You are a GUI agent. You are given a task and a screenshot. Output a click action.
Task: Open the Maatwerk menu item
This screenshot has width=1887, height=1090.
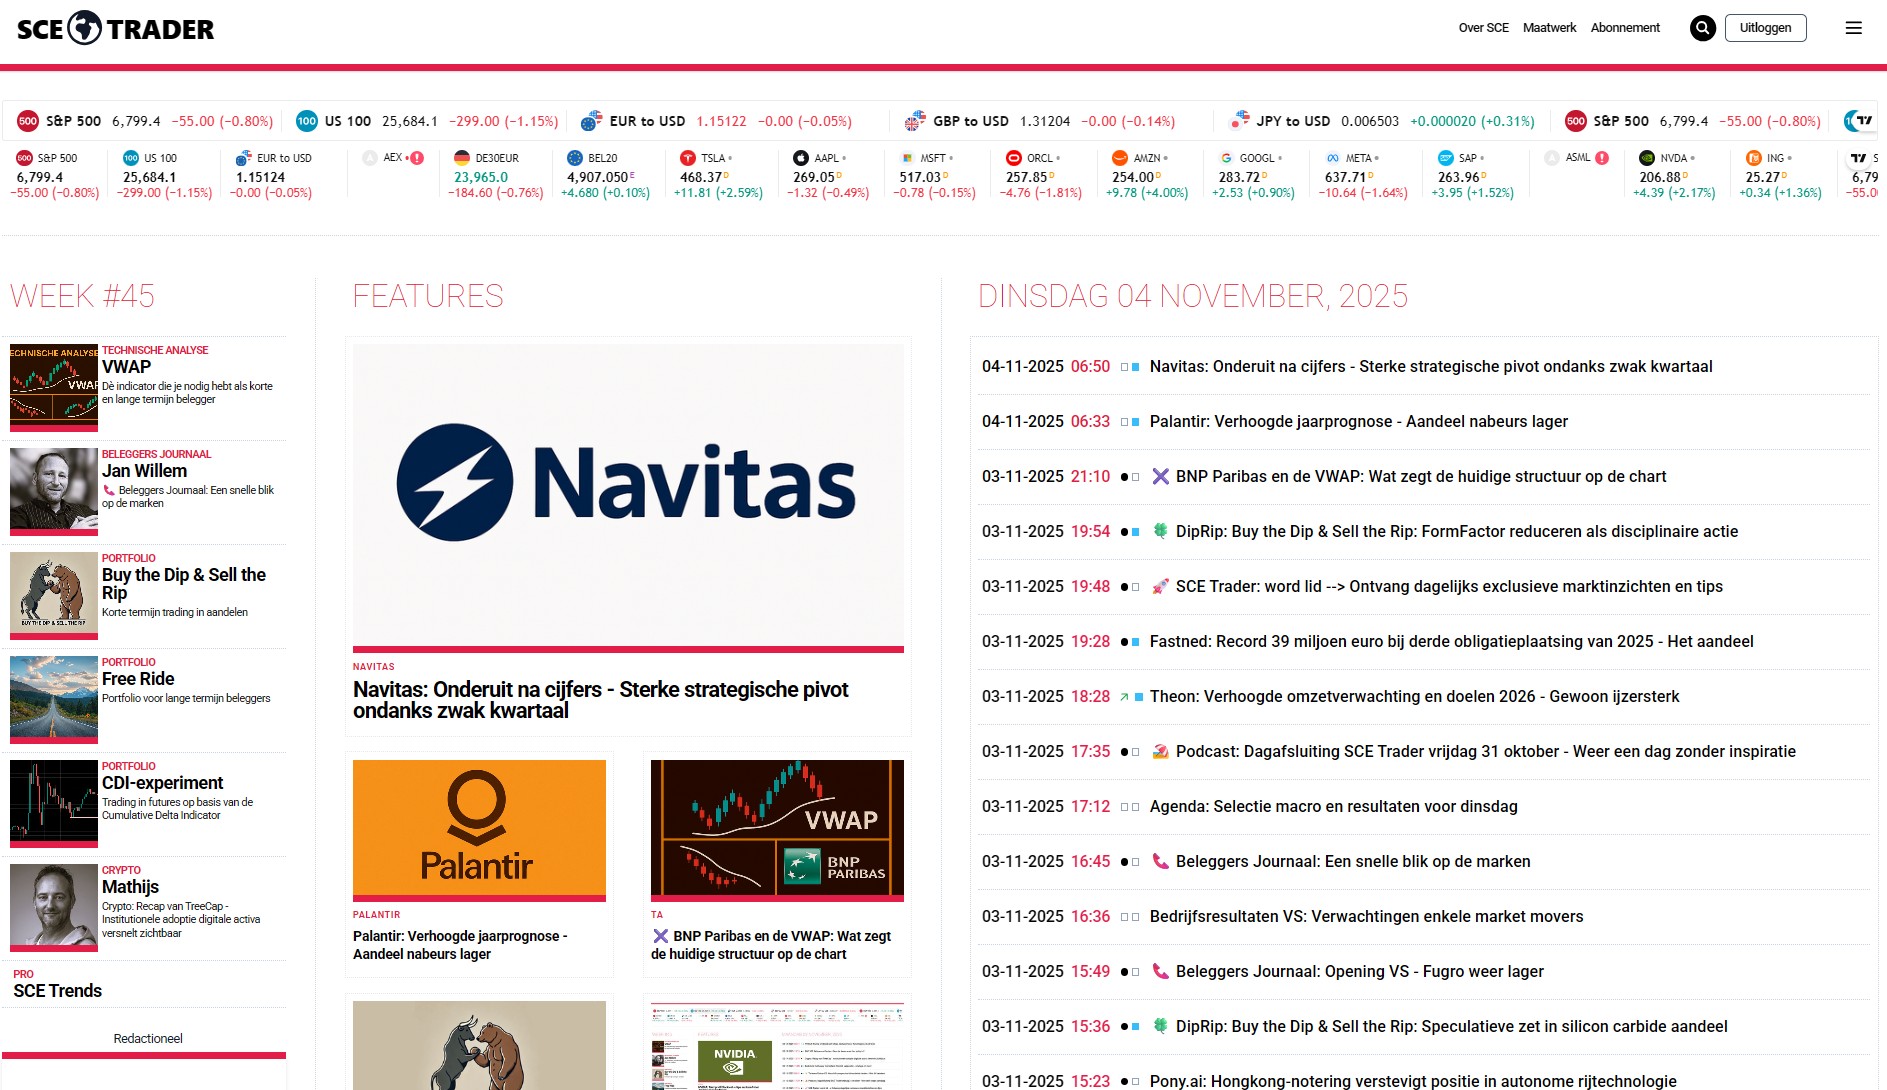pos(1550,28)
